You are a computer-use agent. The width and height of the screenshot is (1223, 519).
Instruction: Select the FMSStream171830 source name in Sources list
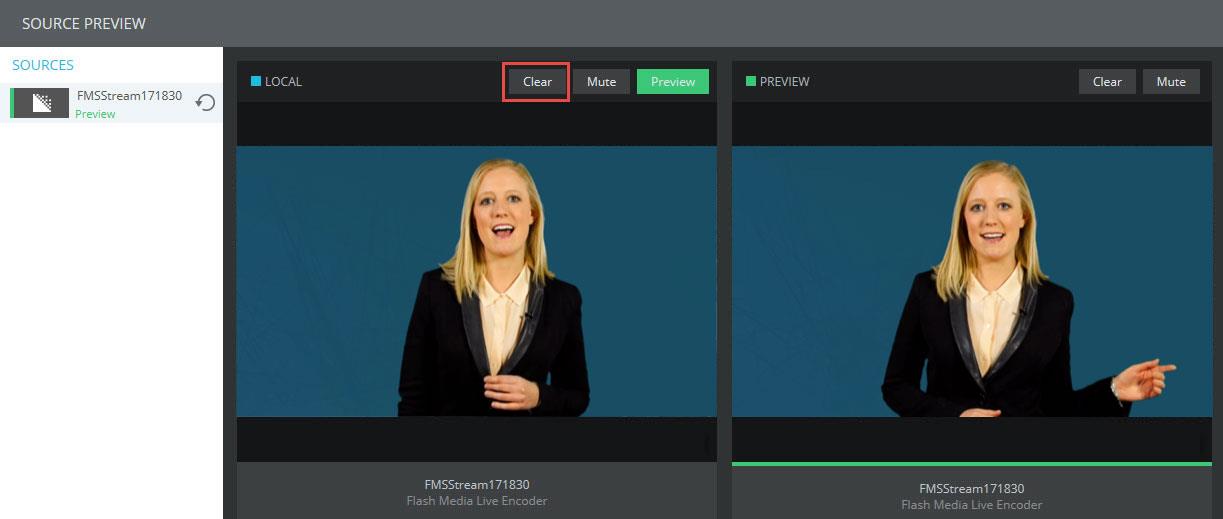point(129,96)
